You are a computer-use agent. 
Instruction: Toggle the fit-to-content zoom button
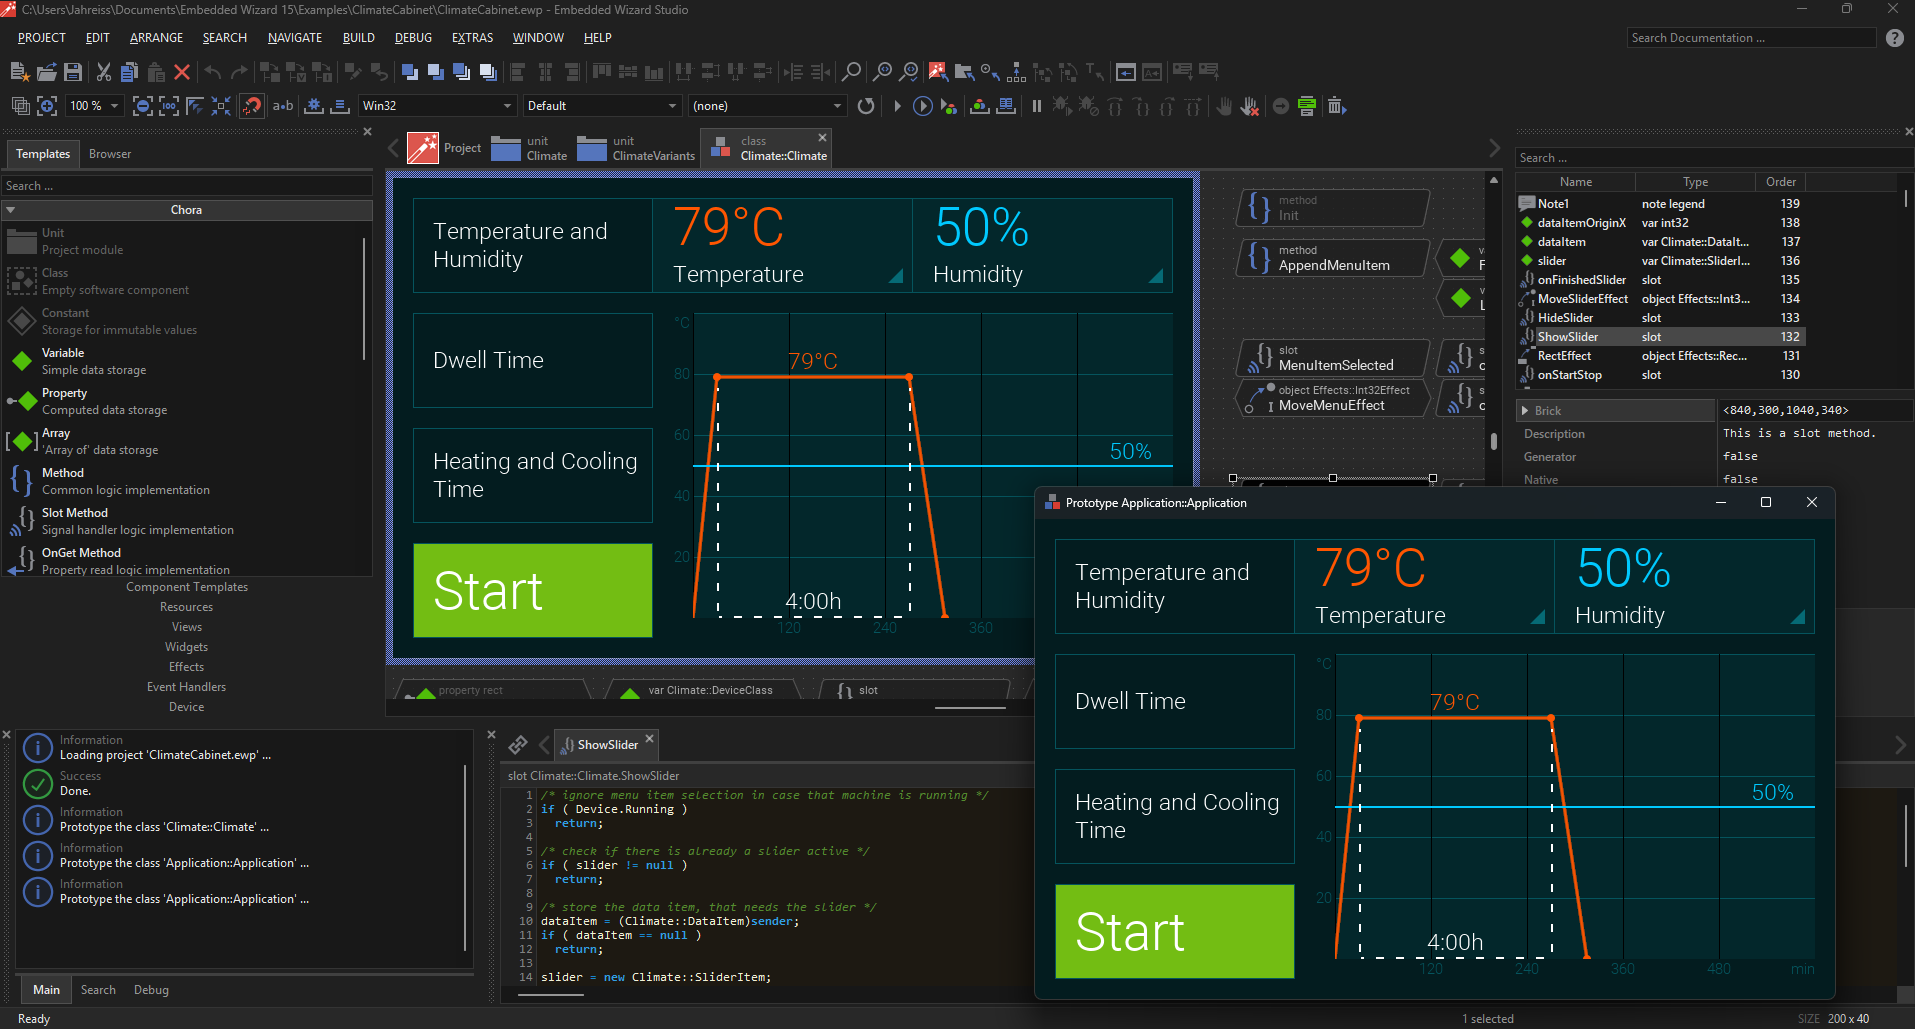[221, 106]
